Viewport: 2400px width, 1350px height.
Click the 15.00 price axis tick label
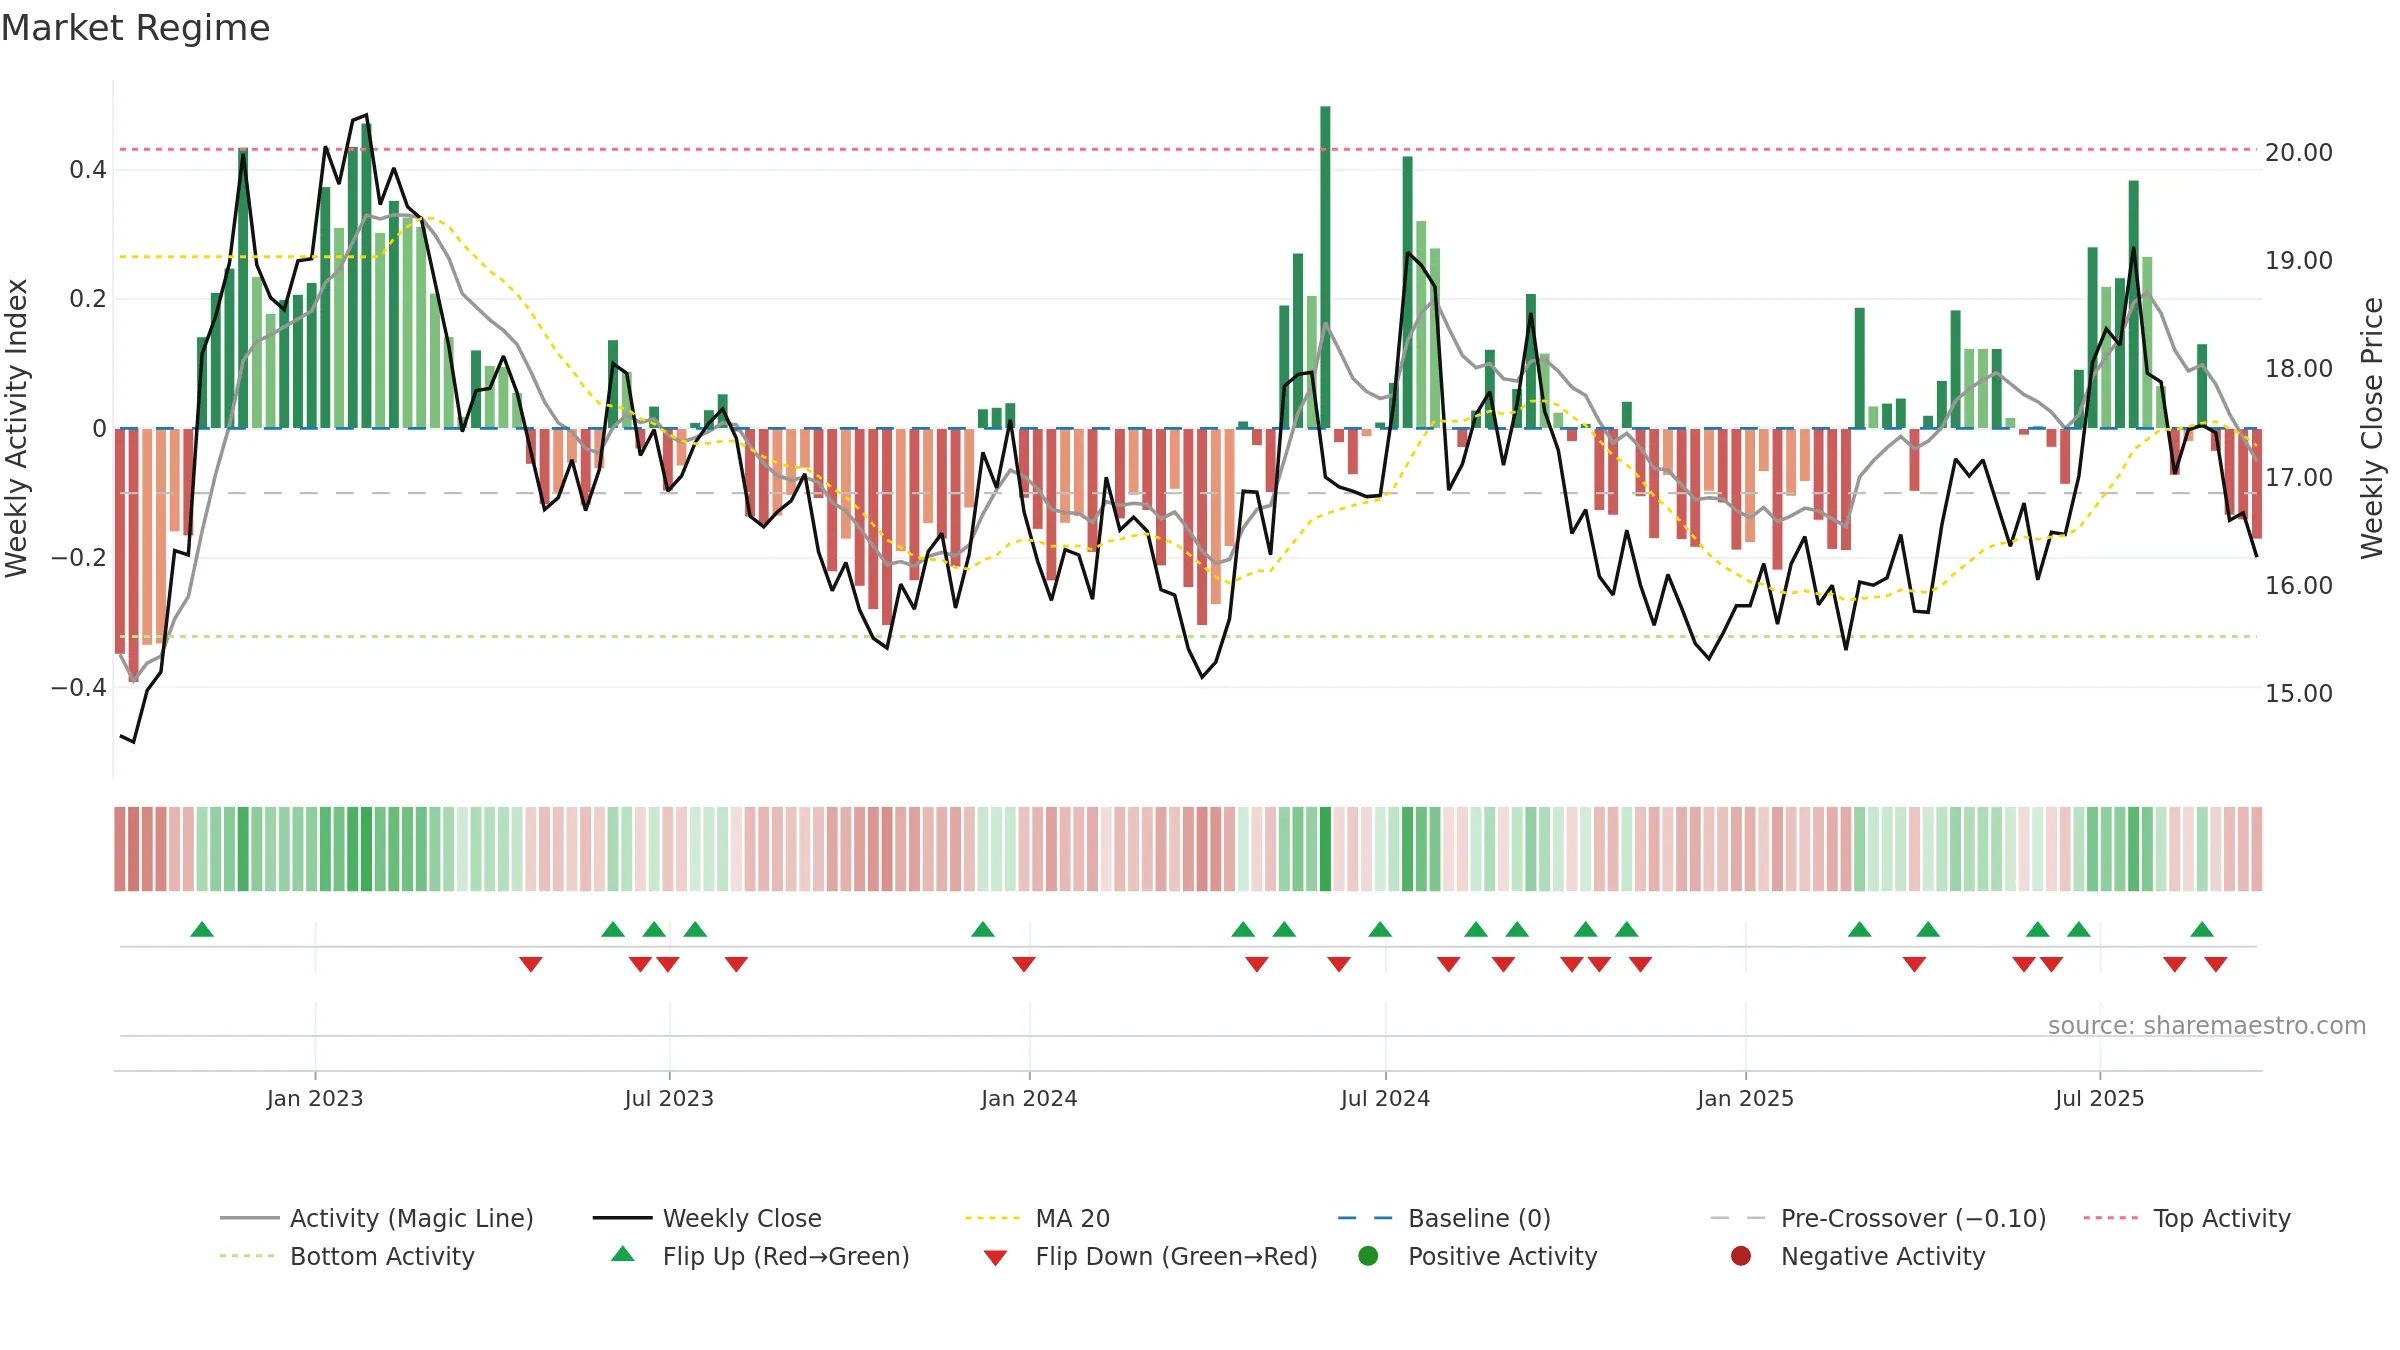pos(2298,693)
